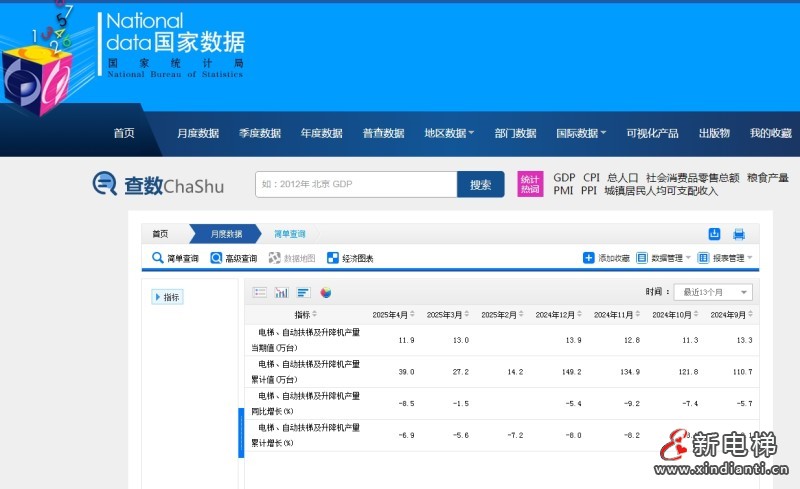Show data as horizontal bar chart
800x489 pixels.
click(x=304, y=292)
